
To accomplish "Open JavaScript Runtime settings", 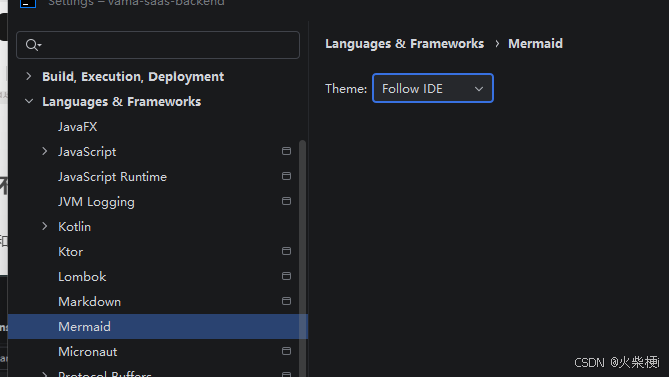I will point(112,177).
